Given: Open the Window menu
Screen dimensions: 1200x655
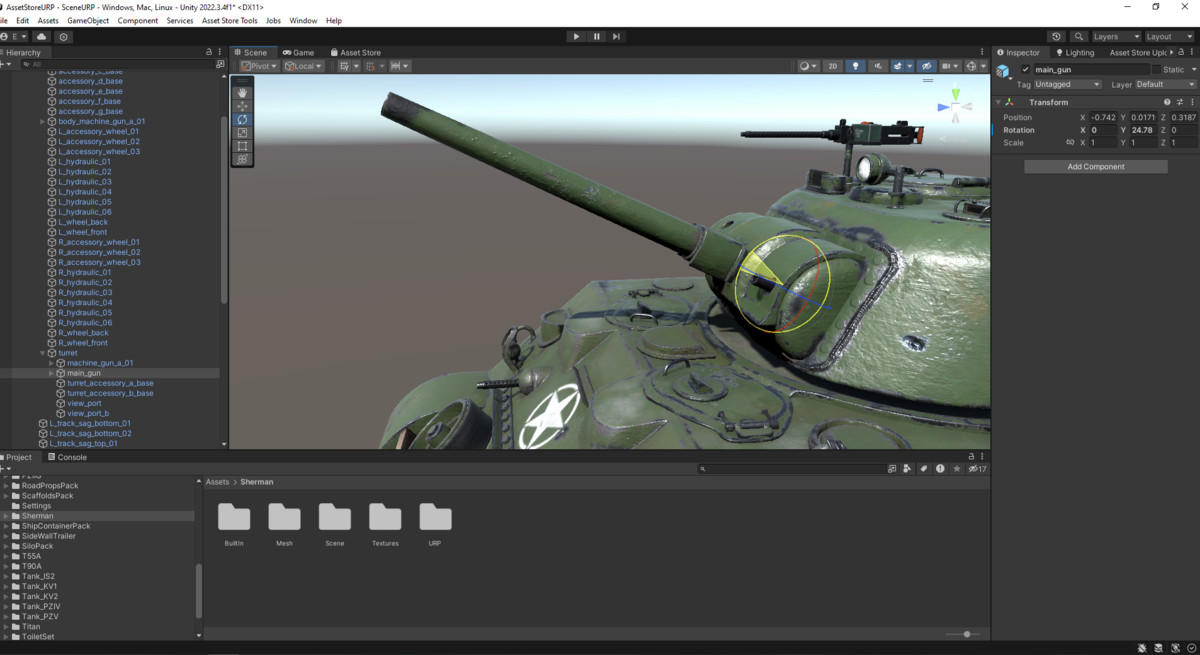Looking at the screenshot, I should (x=303, y=20).
